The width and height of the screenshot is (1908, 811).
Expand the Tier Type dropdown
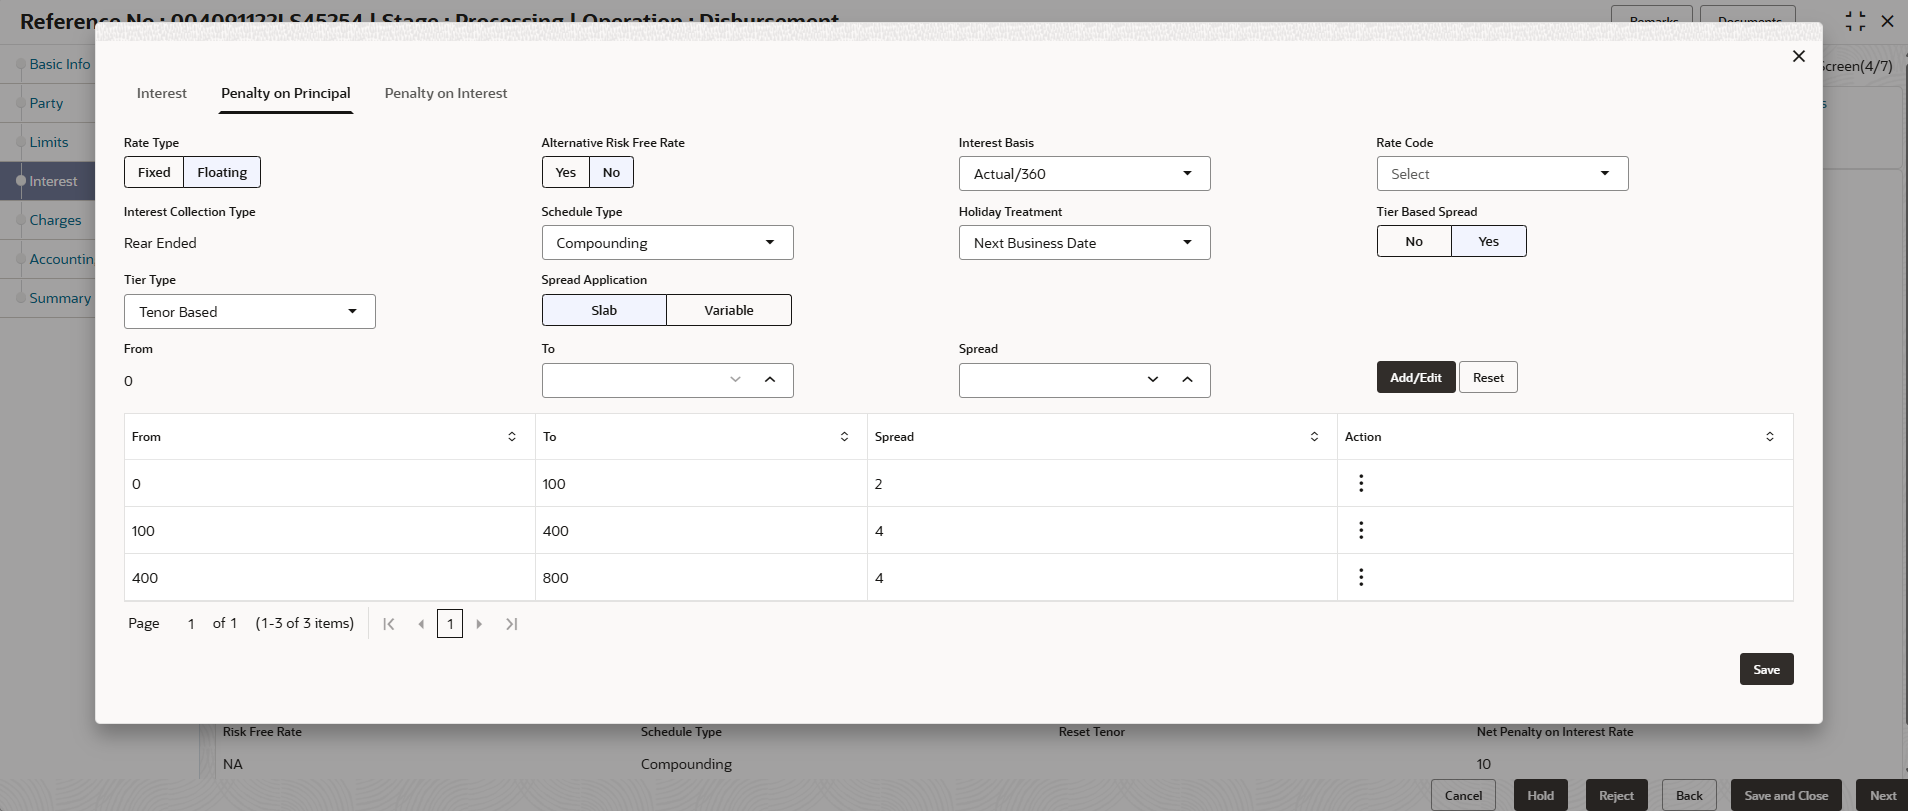pos(249,312)
